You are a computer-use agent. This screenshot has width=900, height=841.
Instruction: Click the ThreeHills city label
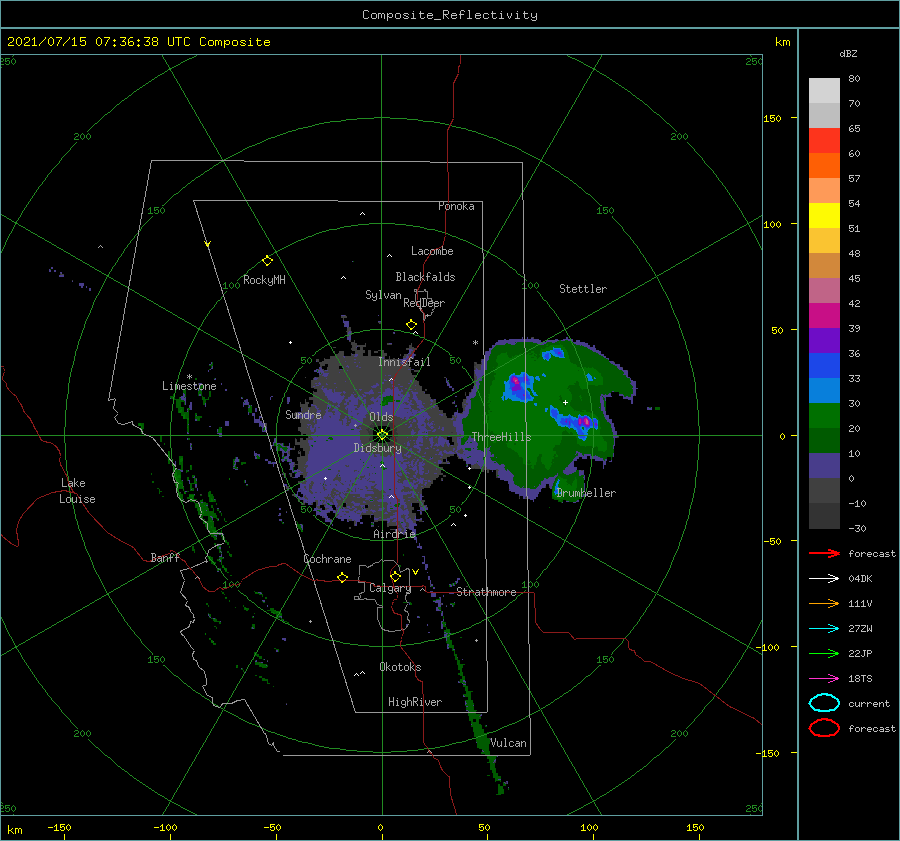coord(502,437)
